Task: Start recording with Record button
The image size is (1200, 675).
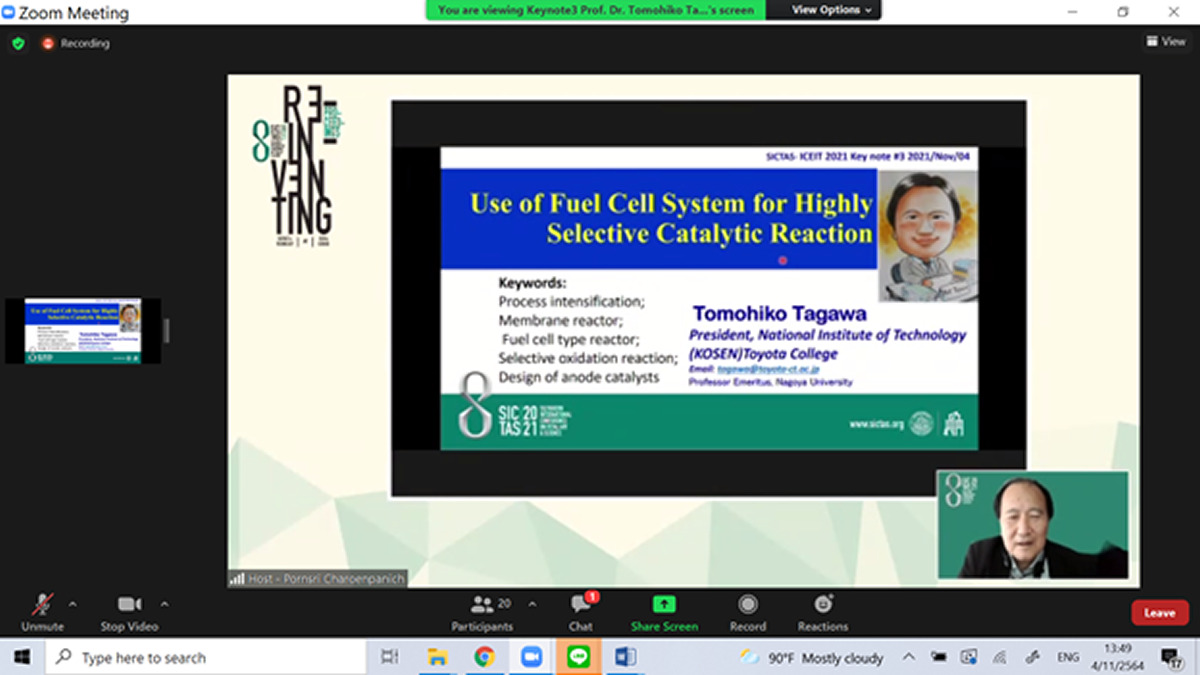Action: [747, 610]
